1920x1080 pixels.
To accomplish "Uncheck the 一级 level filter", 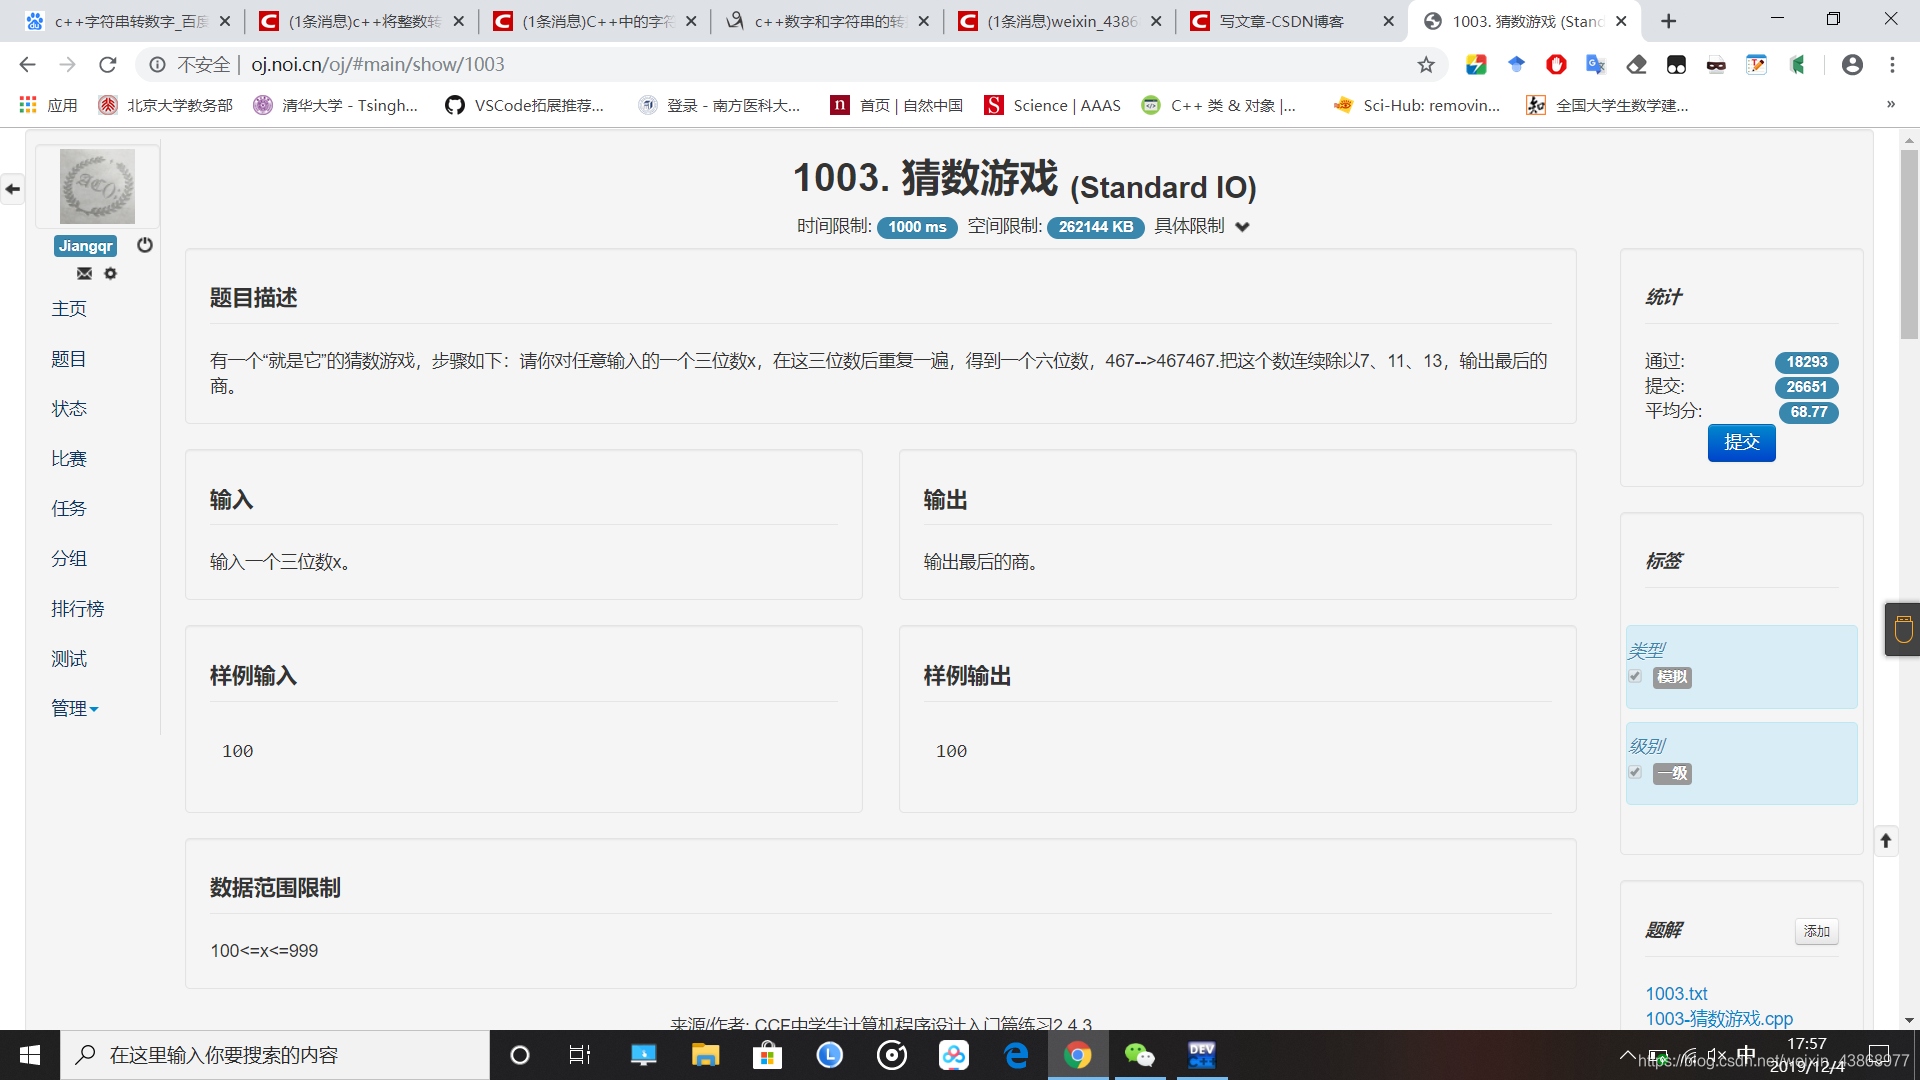I will (1636, 773).
